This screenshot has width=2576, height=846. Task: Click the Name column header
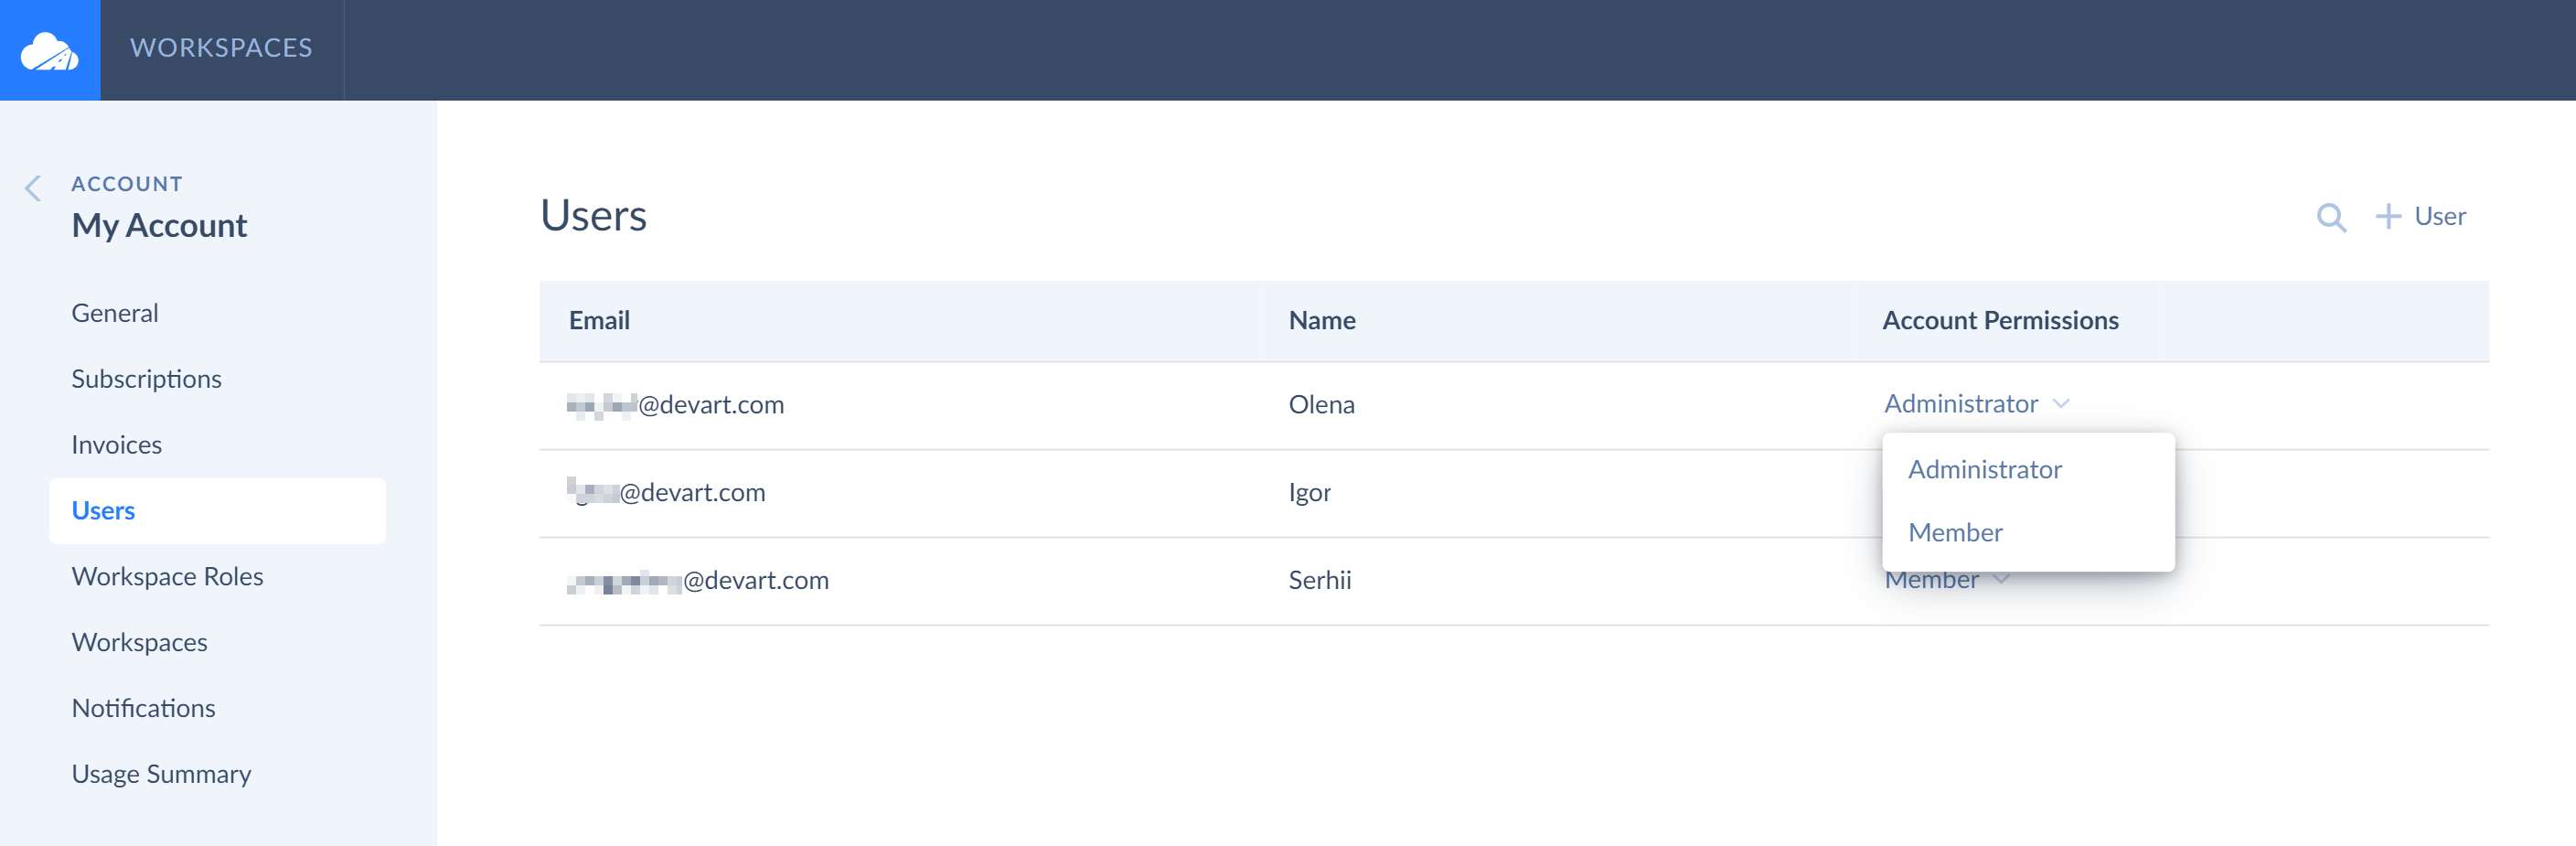pos(1321,320)
